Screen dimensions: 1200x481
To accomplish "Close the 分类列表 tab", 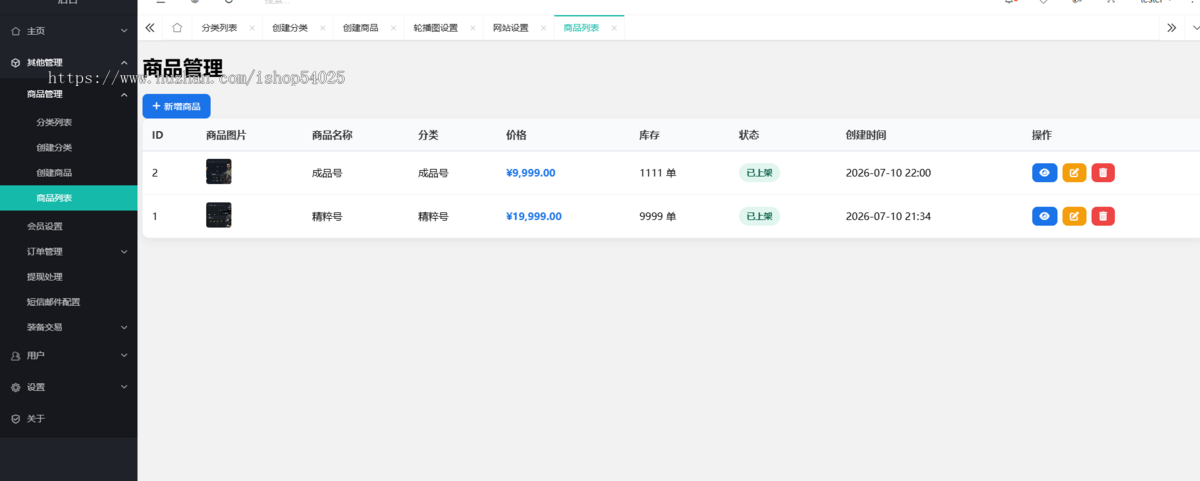I will tap(252, 28).
